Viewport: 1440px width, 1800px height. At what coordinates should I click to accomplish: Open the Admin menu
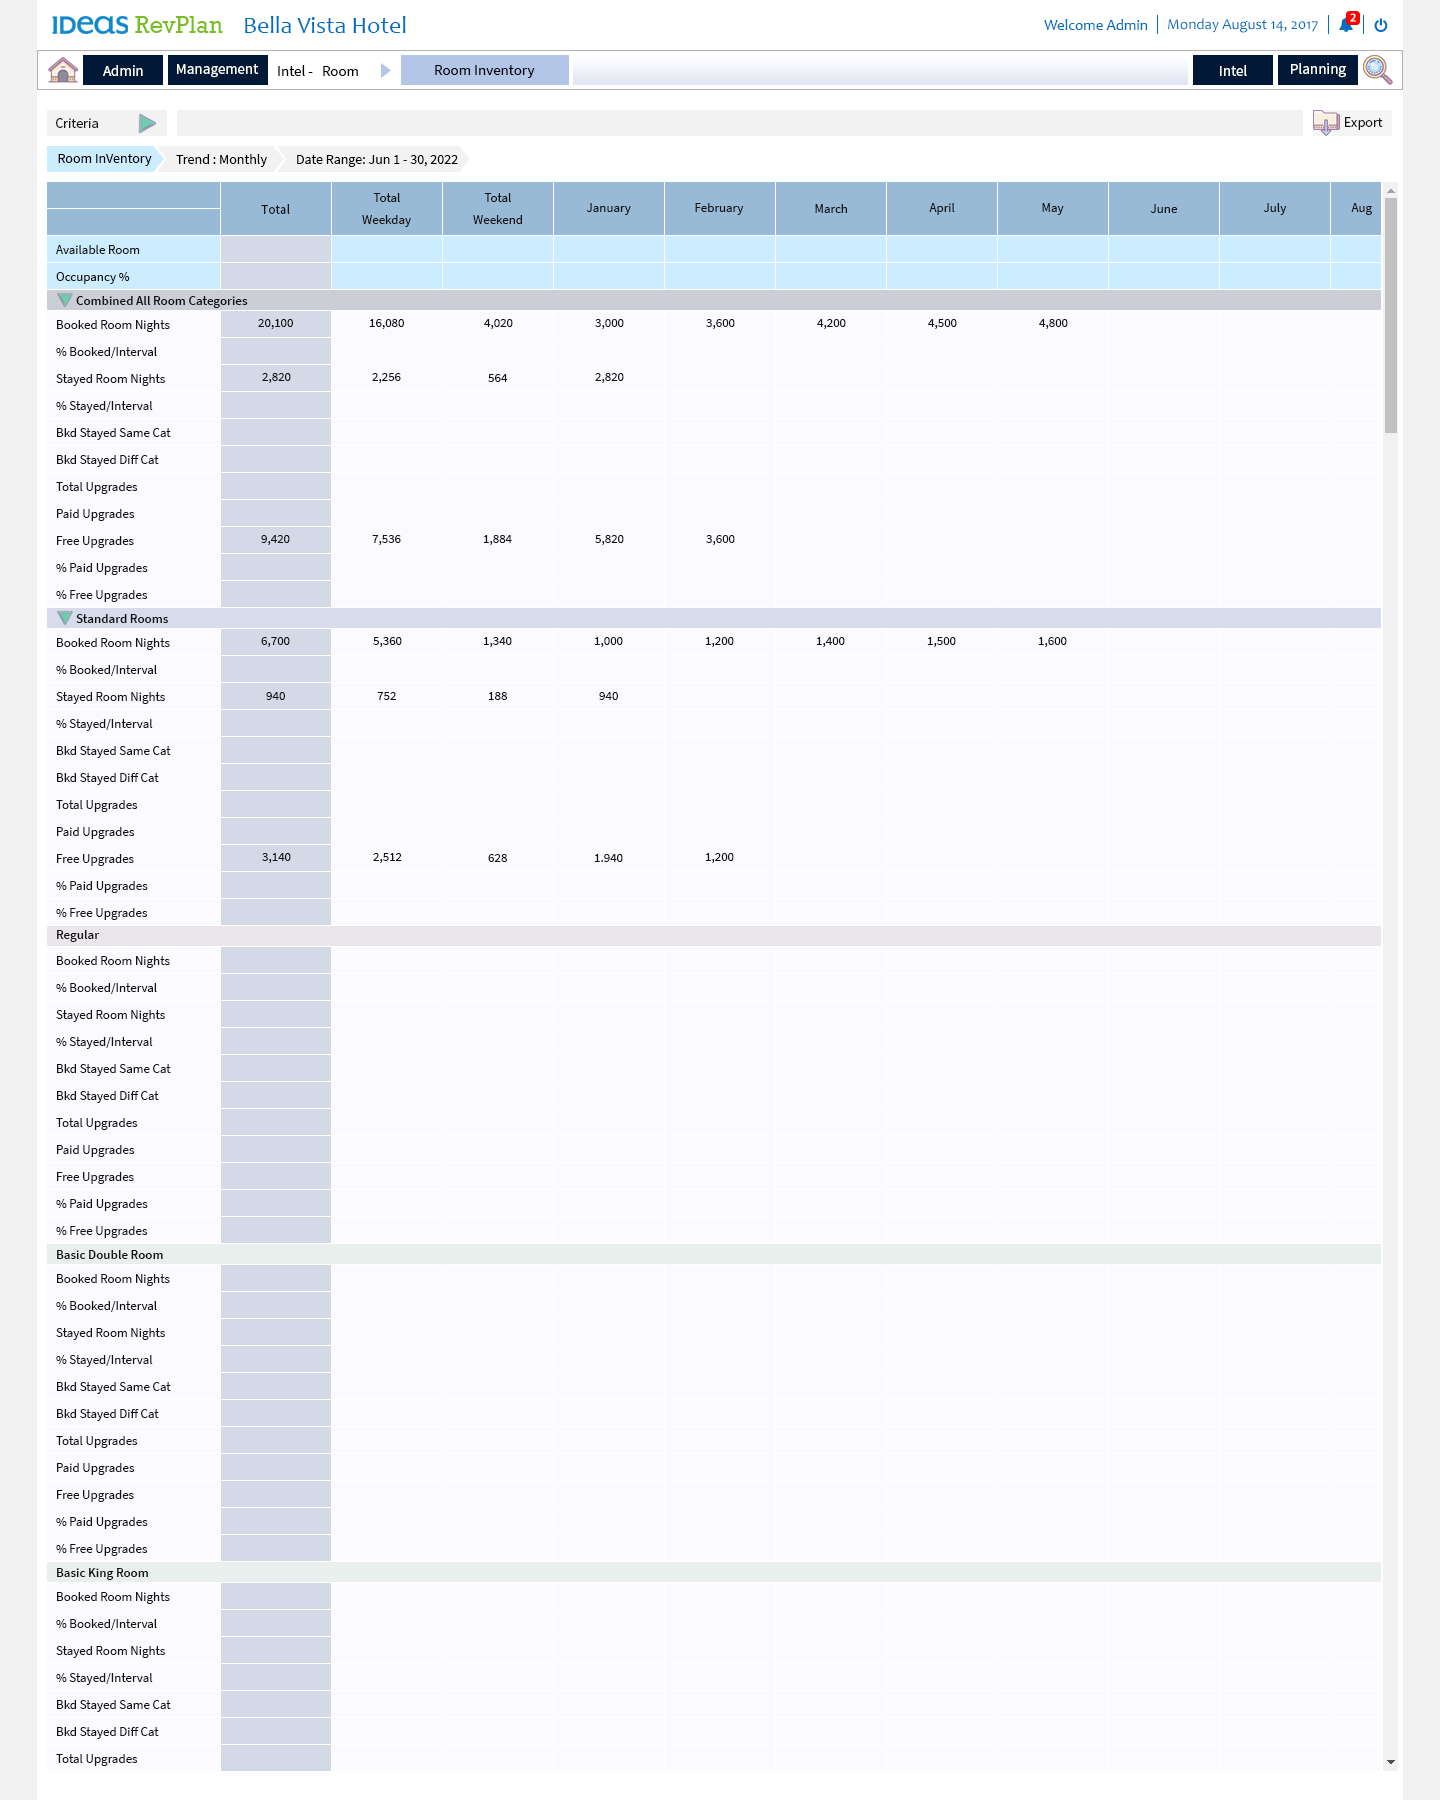pyautogui.click(x=123, y=71)
